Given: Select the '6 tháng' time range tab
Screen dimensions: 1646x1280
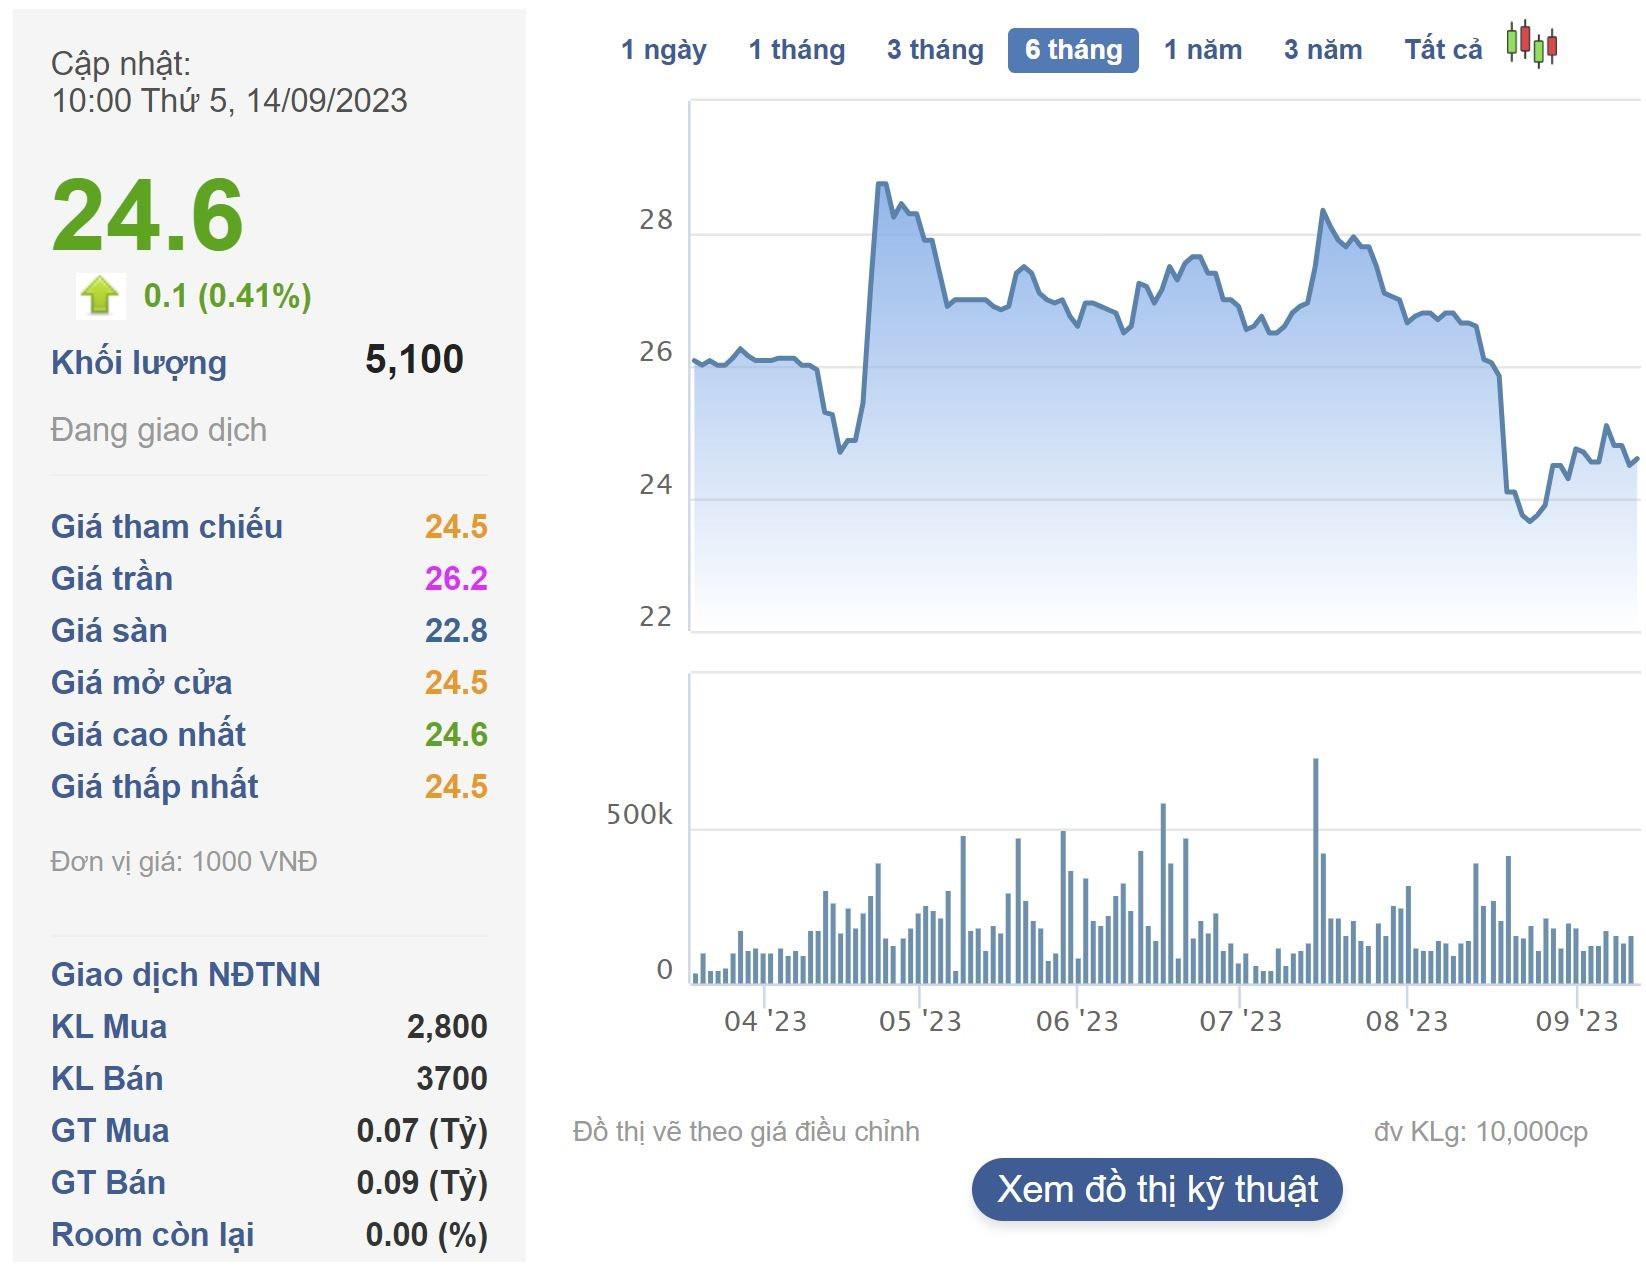Looking at the screenshot, I should pyautogui.click(x=1073, y=50).
